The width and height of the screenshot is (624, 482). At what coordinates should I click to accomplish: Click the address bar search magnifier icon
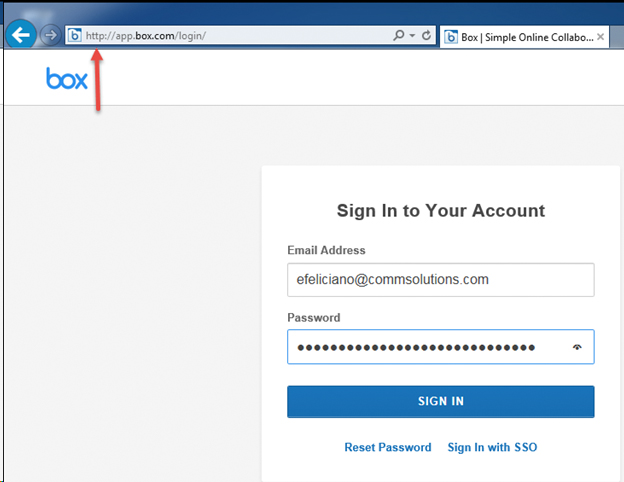point(399,36)
